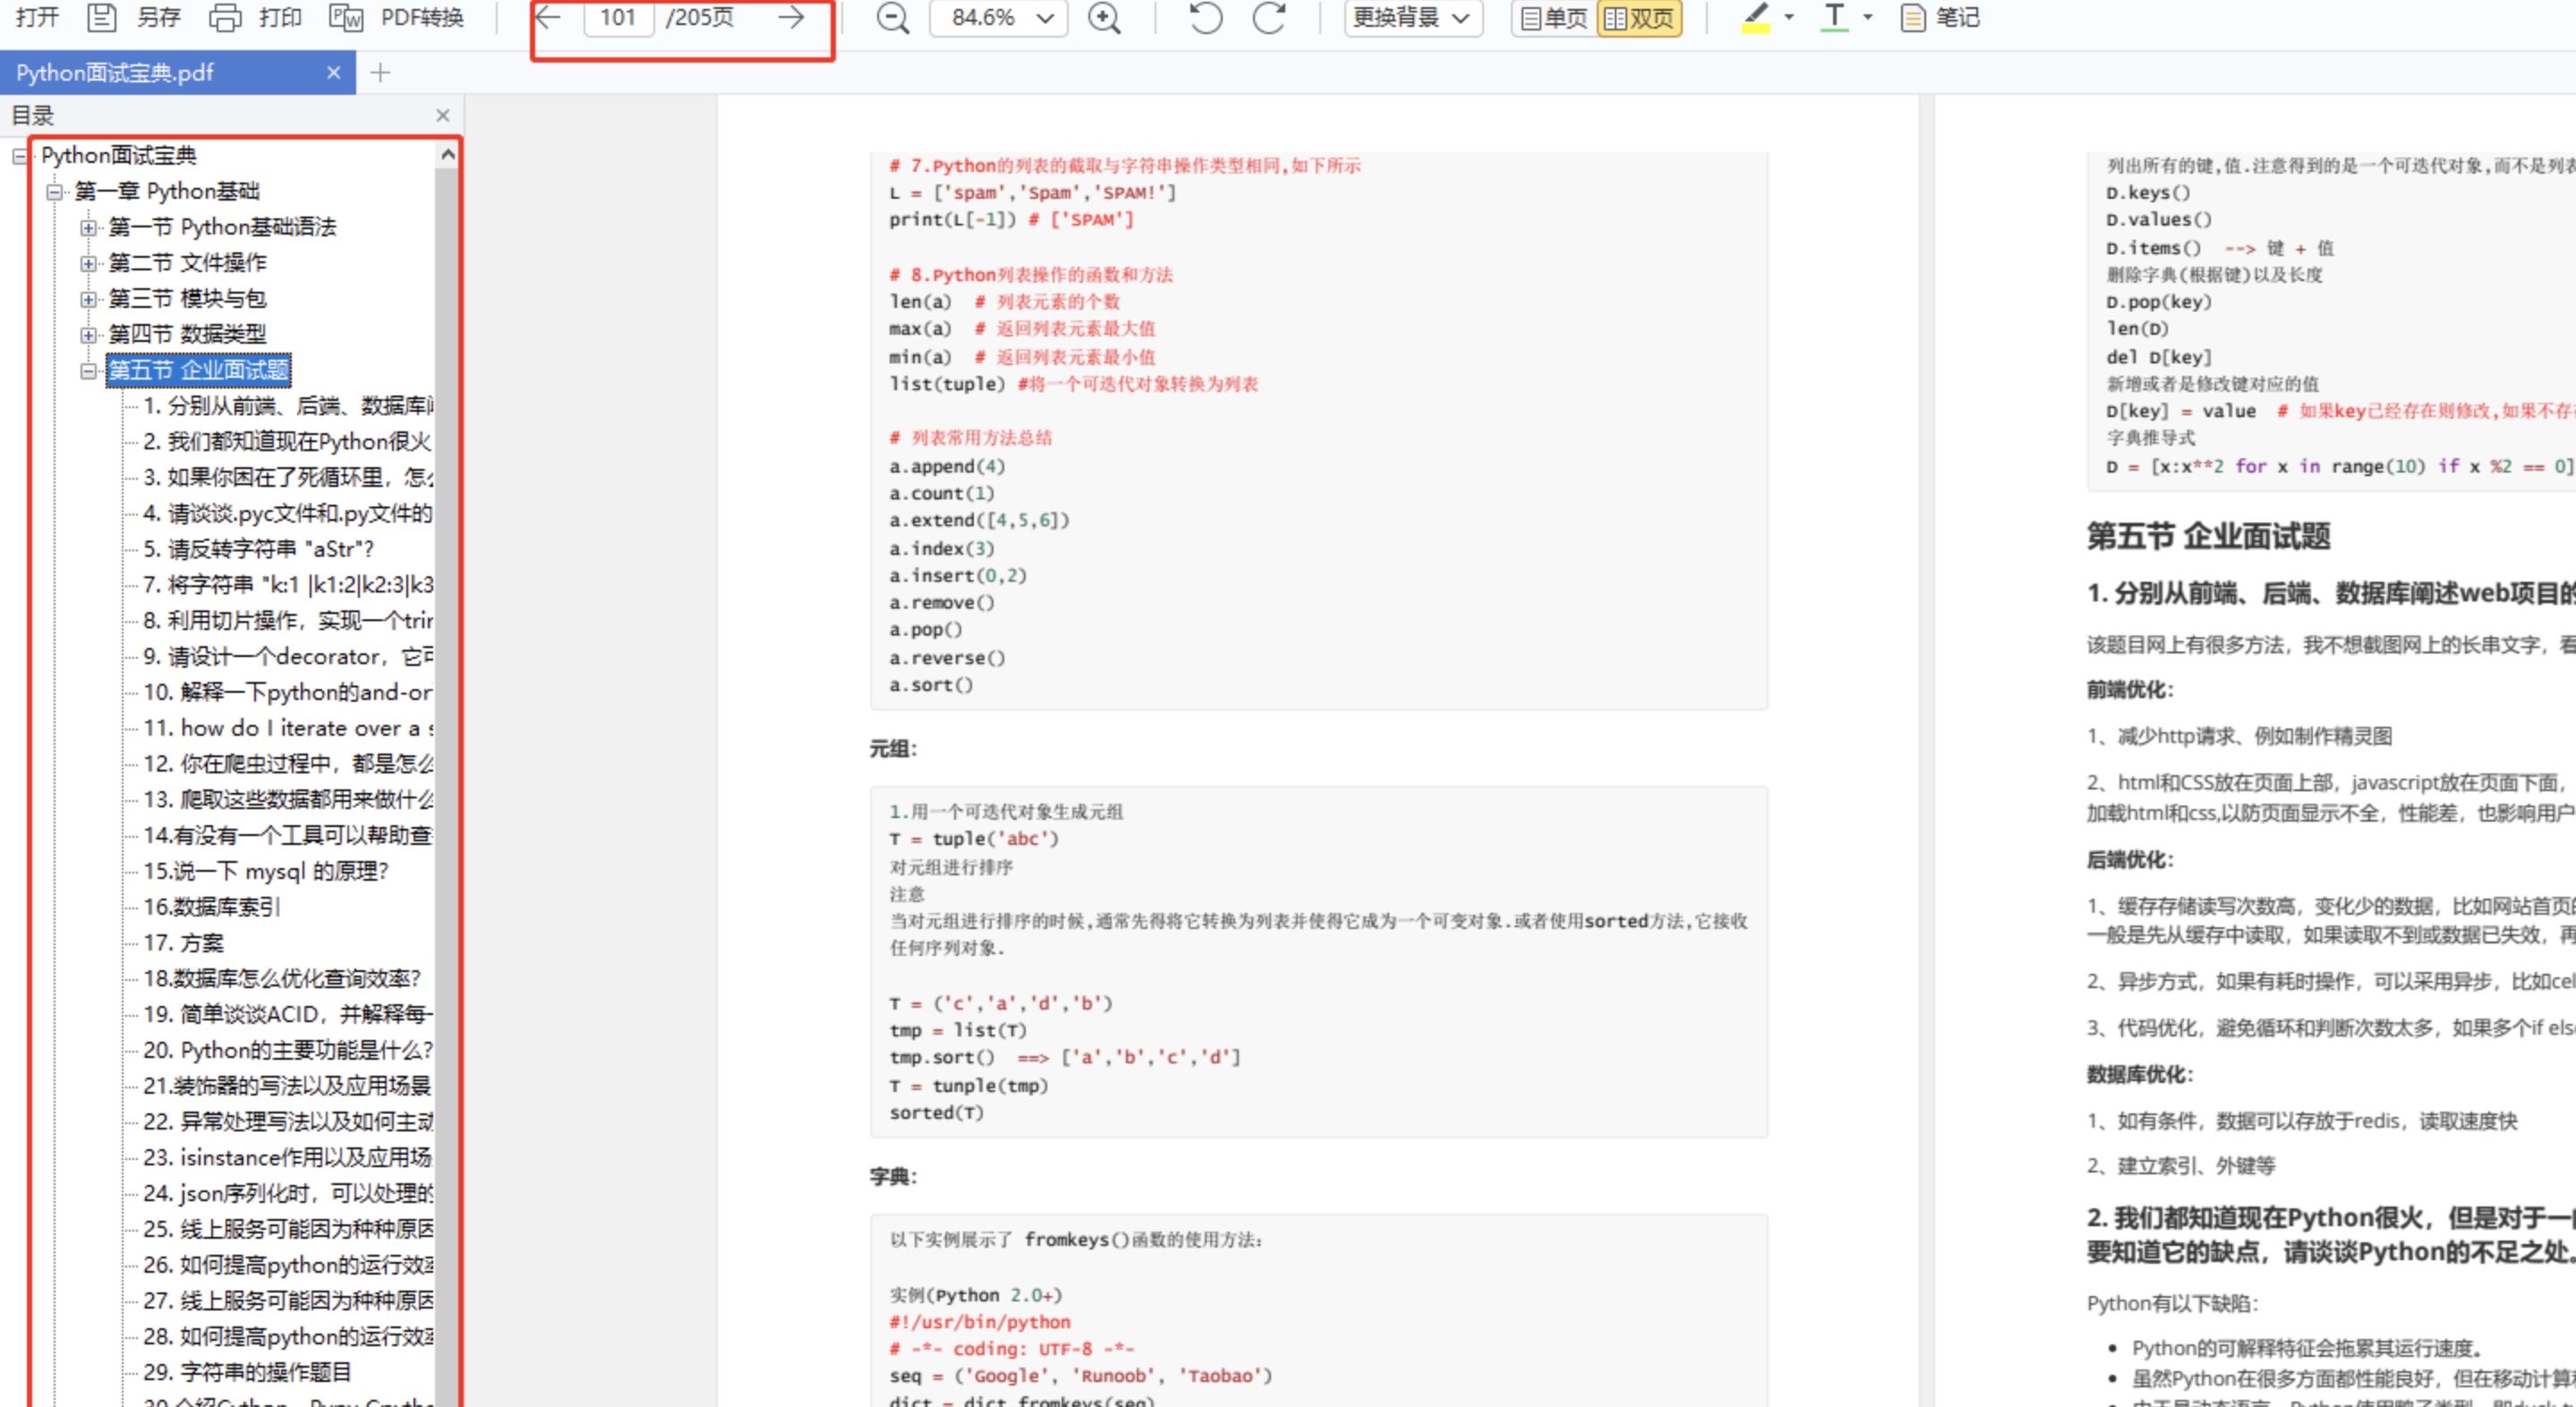Click the text underline T tool
The image size is (2576, 1407).
pyautogui.click(x=1834, y=16)
